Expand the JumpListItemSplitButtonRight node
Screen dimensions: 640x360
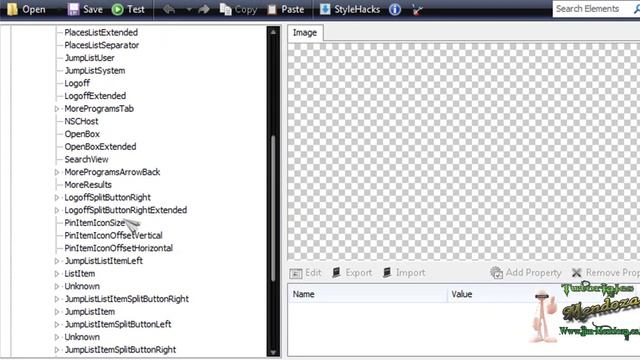coord(57,350)
